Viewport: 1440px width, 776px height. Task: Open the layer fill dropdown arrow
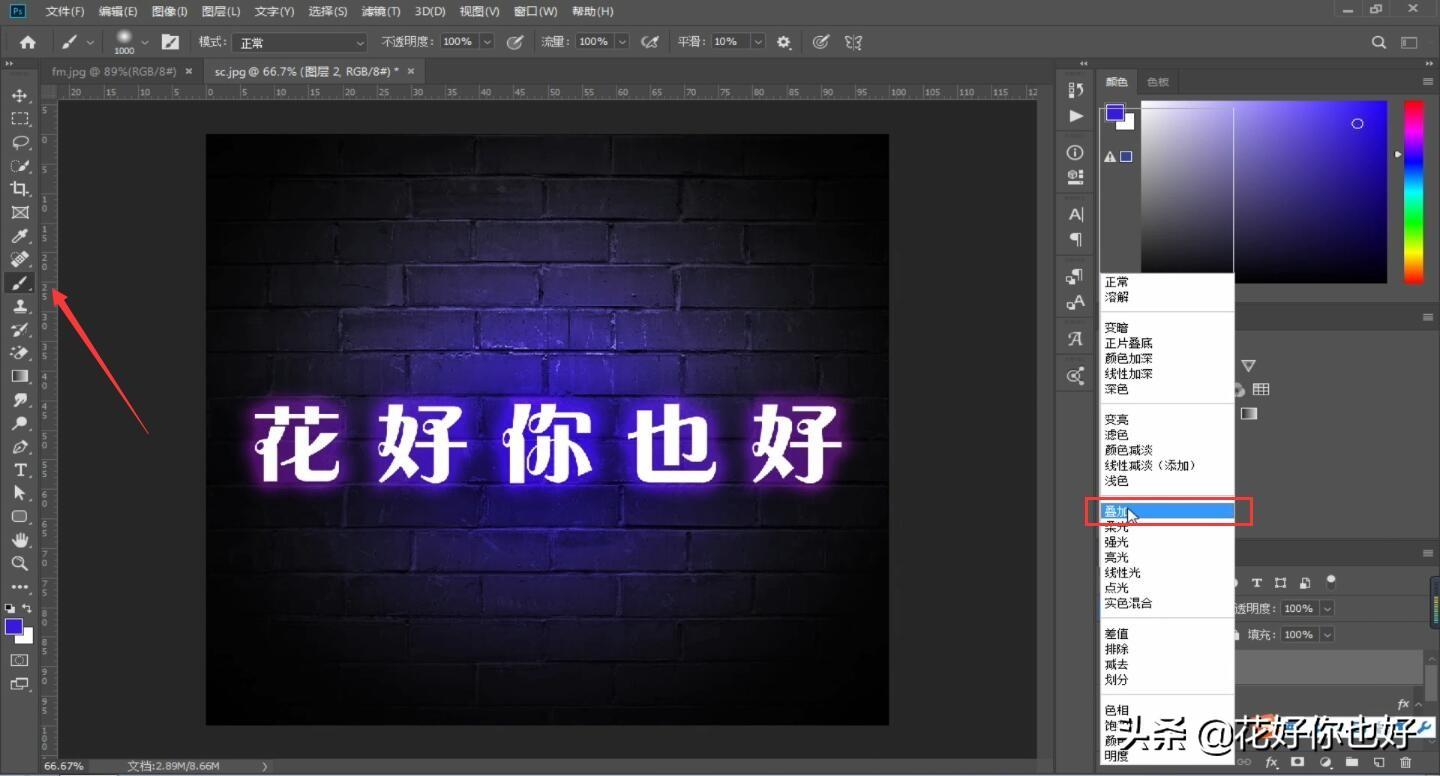(1327, 634)
